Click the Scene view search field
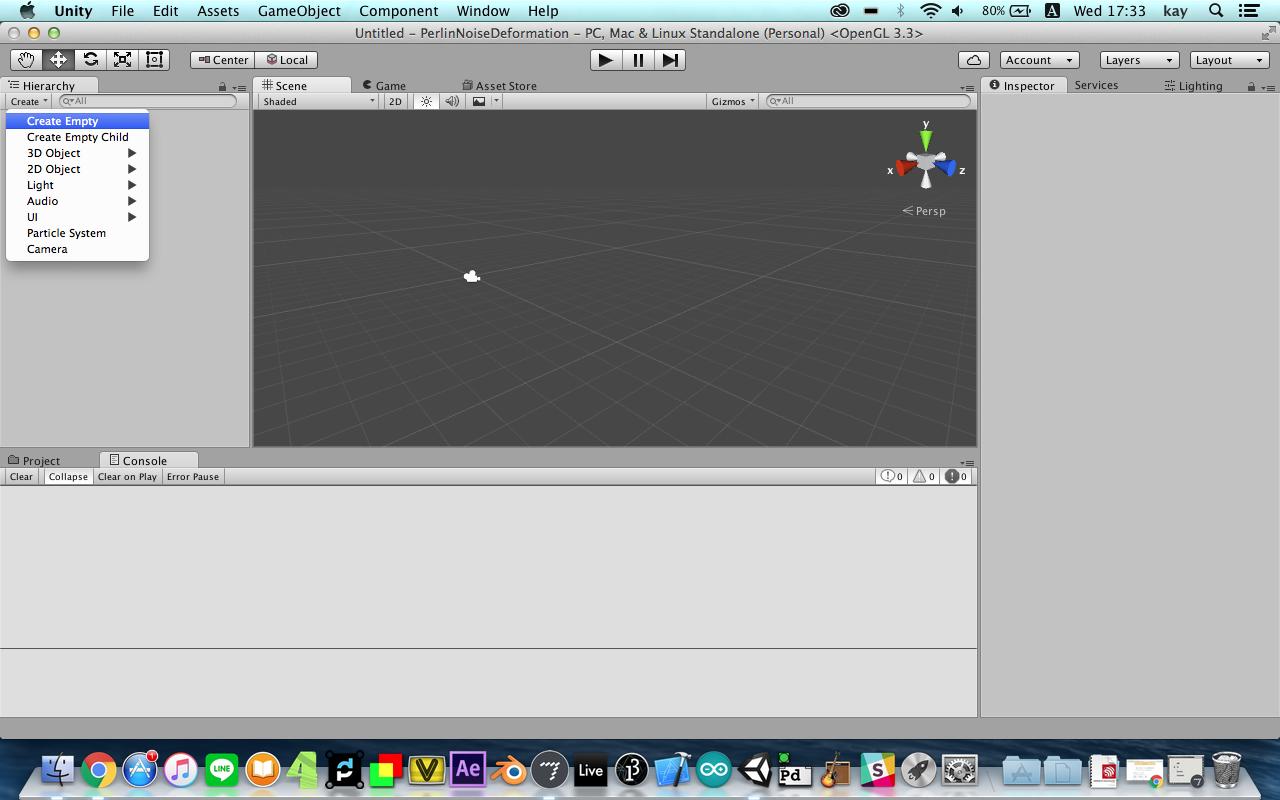The height and width of the screenshot is (800, 1280). click(870, 101)
